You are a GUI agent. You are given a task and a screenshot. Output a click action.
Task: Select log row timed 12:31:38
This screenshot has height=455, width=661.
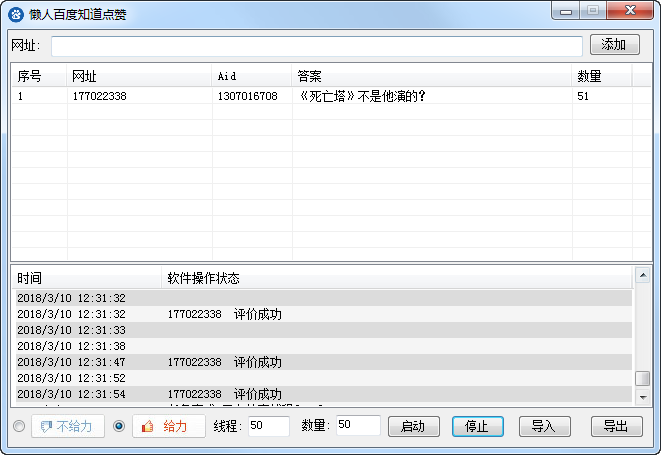click(x=324, y=346)
